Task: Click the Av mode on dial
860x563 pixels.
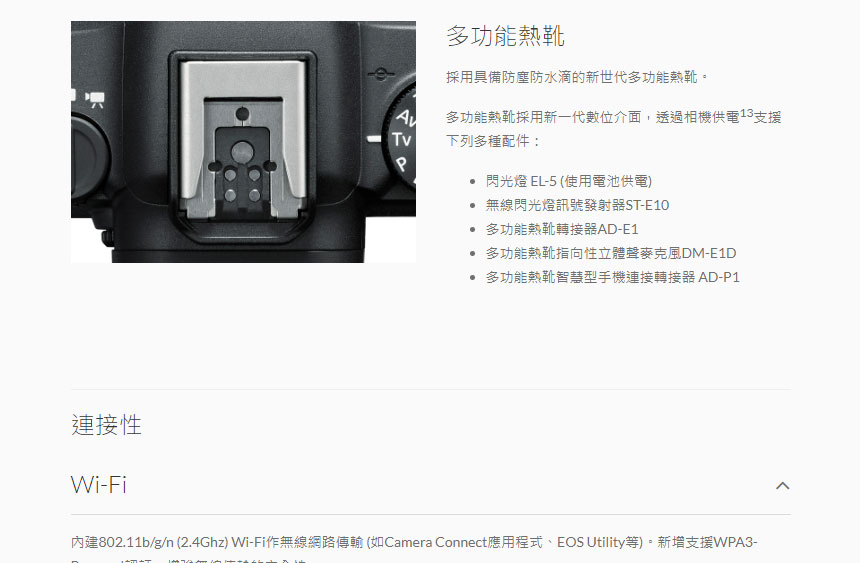Action: point(406,117)
